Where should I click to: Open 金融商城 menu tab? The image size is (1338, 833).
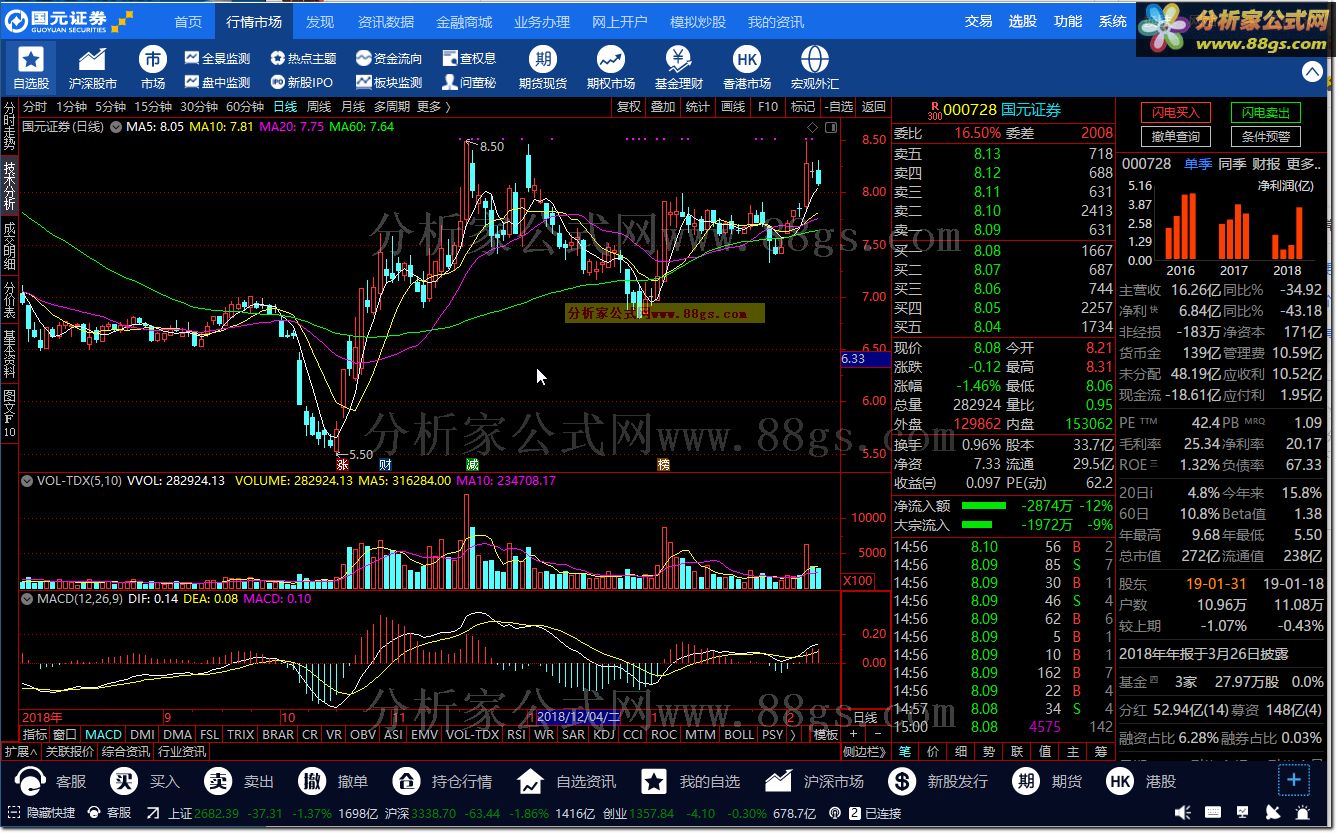[464, 21]
